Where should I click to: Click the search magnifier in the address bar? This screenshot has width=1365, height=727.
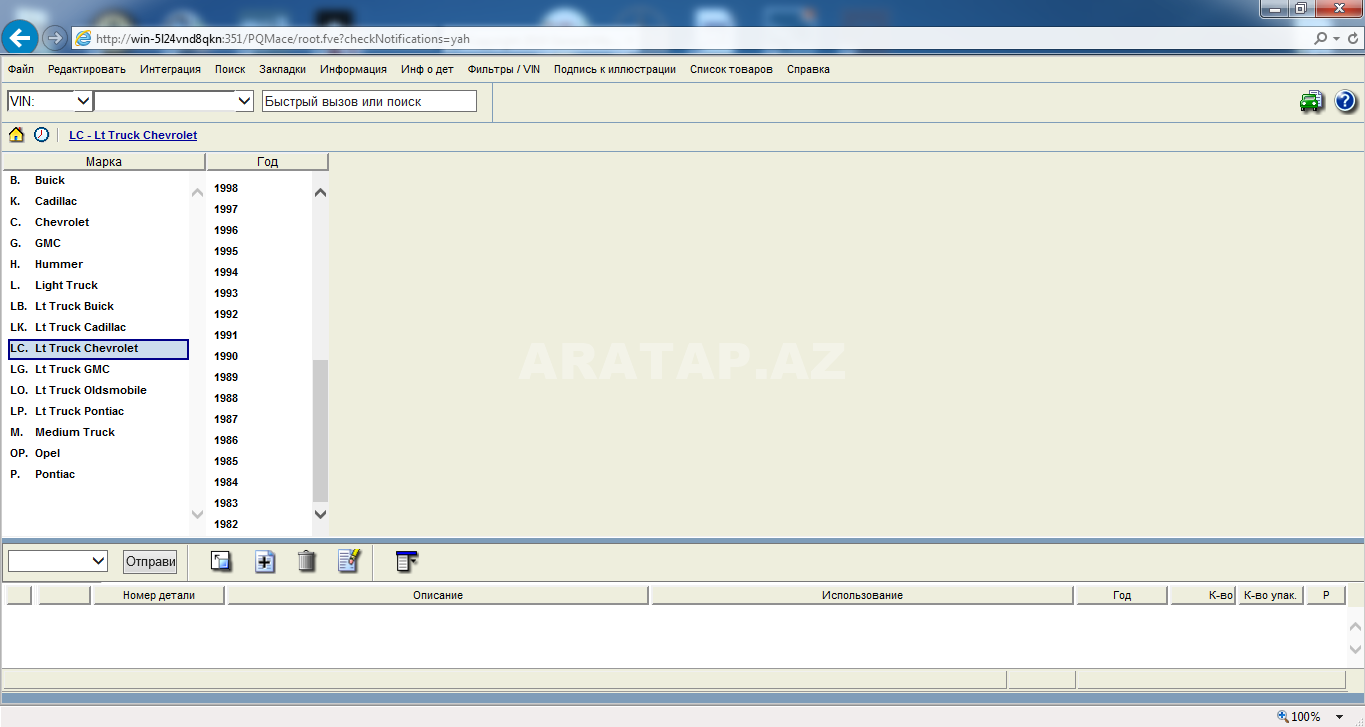pos(1322,39)
